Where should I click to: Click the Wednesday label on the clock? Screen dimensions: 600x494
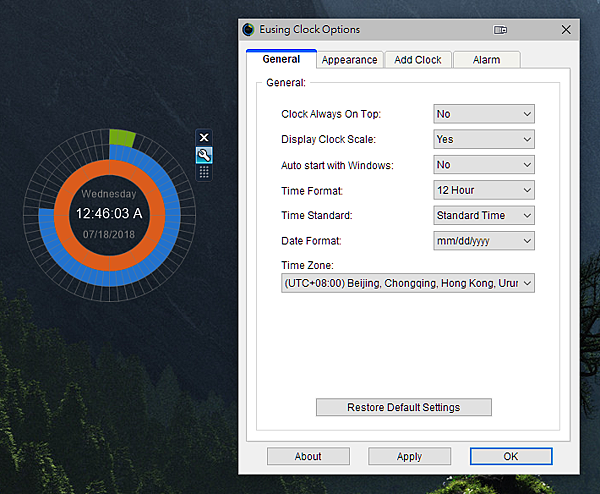point(109,194)
